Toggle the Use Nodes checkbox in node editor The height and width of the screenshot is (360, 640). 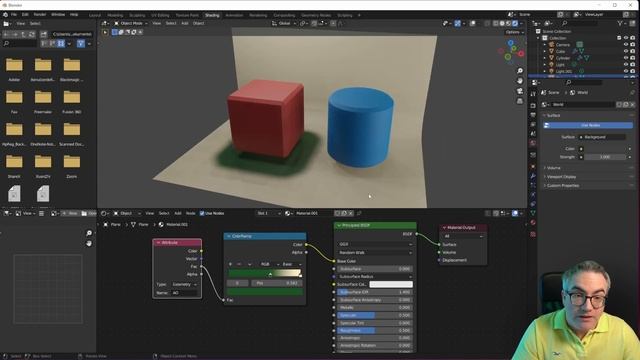(x=202, y=213)
